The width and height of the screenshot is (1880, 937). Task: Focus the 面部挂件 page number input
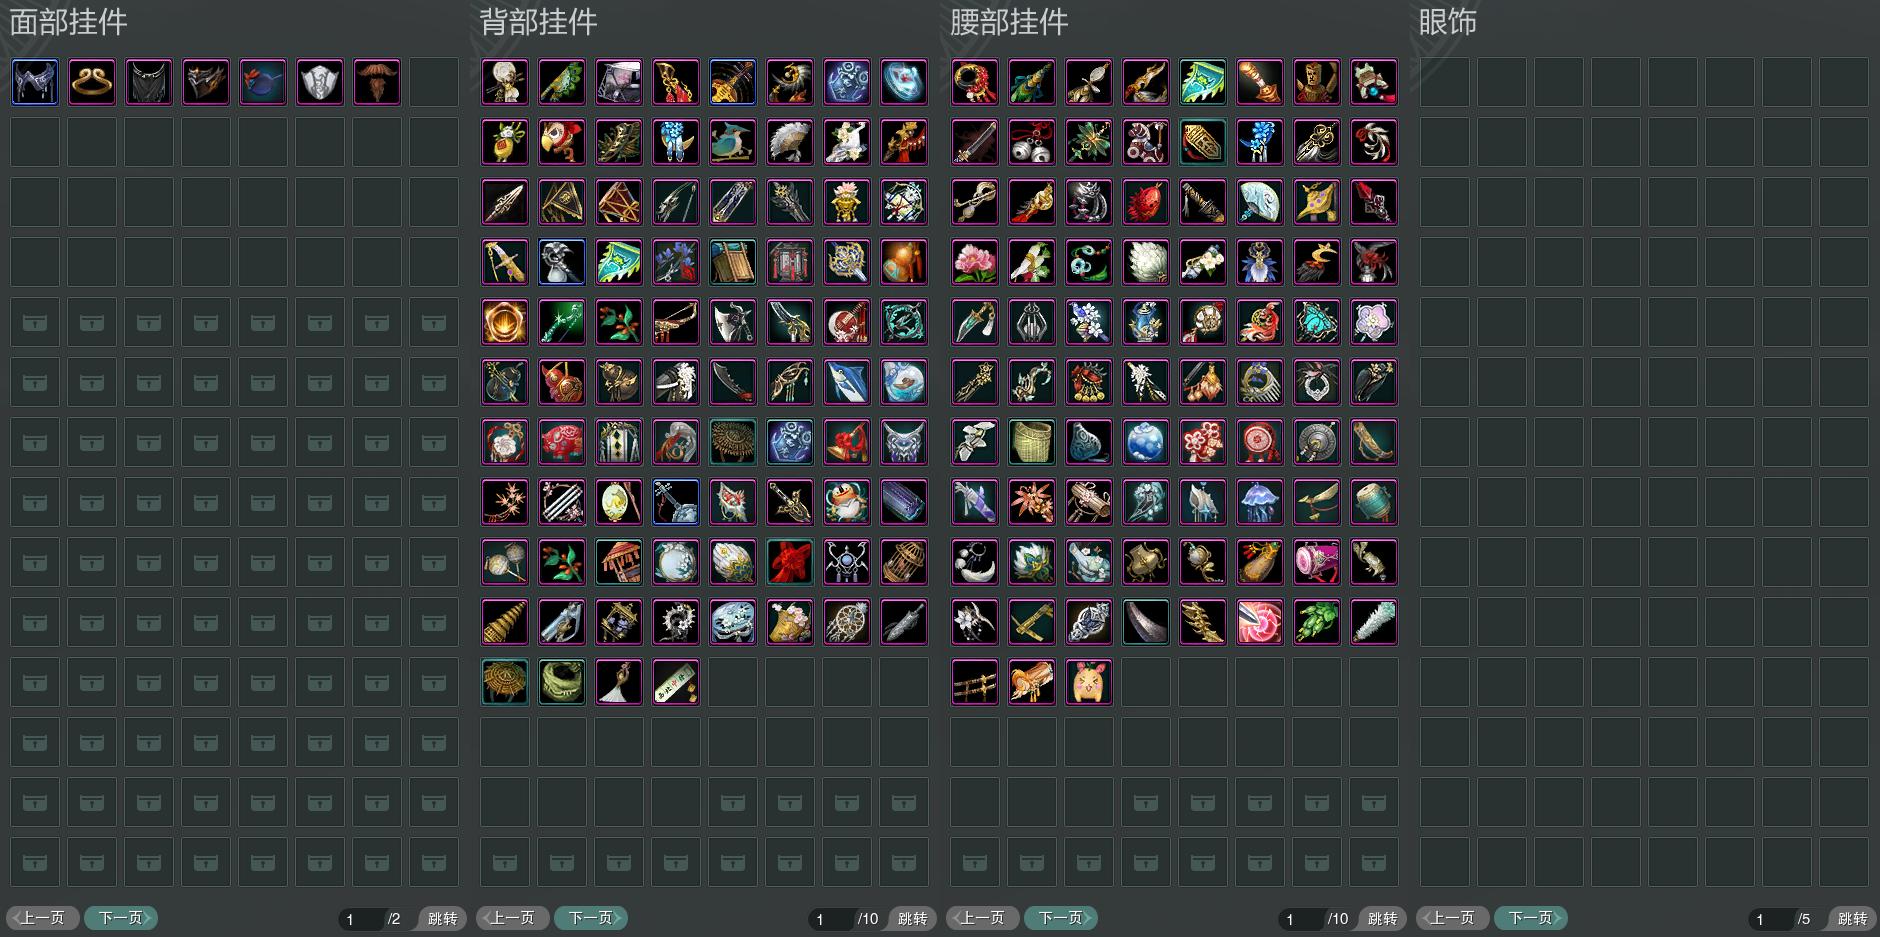[x=362, y=918]
